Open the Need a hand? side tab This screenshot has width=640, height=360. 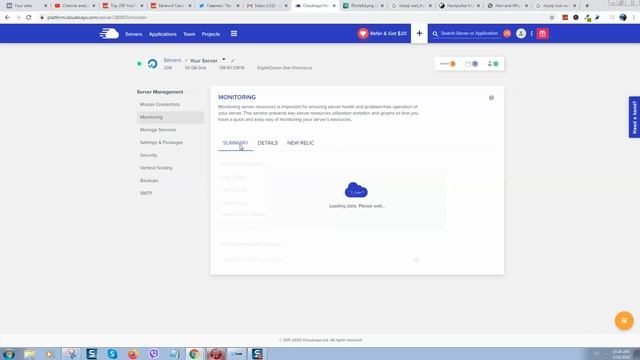[634, 117]
